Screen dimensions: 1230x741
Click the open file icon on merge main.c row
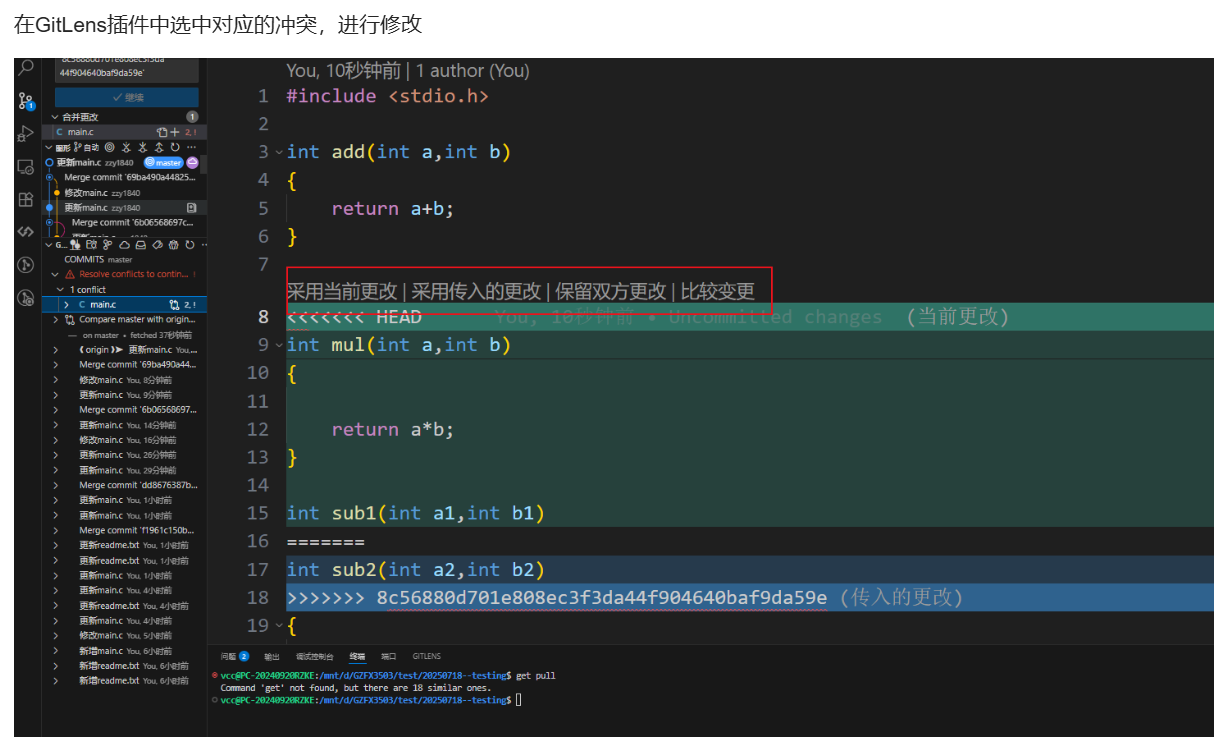(x=162, y=132)
